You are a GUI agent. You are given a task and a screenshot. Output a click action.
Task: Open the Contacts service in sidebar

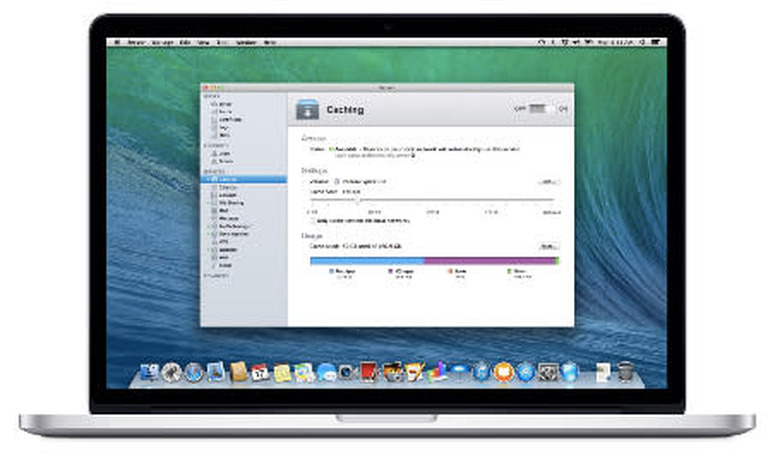pyautogui.click(x=227, y=195)
